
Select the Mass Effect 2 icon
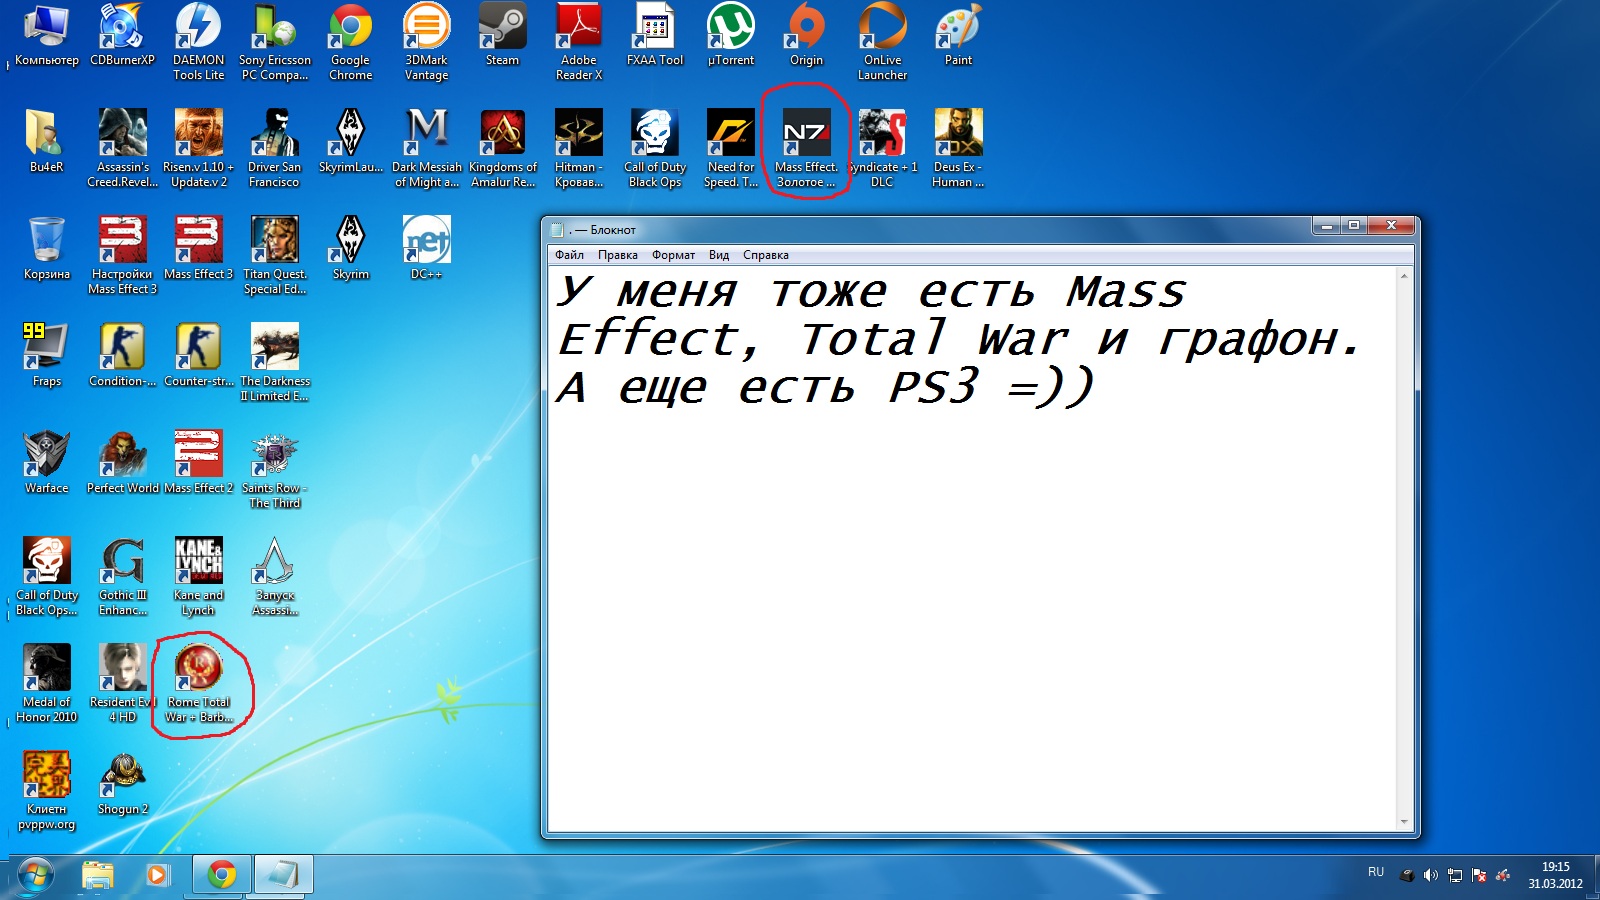pyautogui.click(x=198, y=462)
